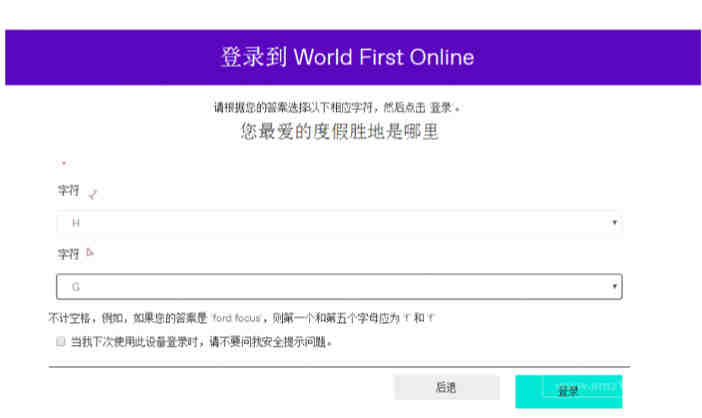Click the instruction text above the security question
This screenshot has width=702, height=418.
click(337, 107)
